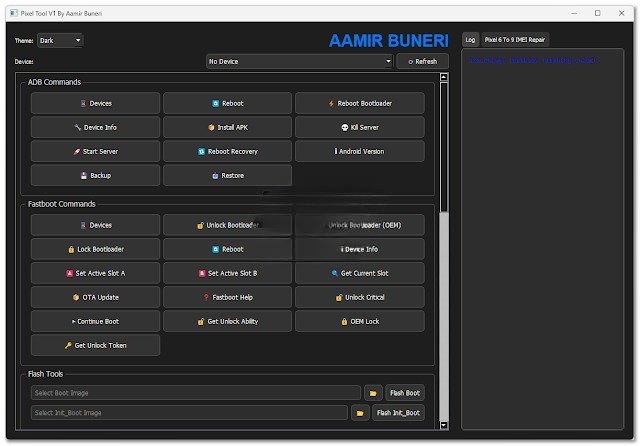Set Active Slot B

pyautogui.click(x=227, y=273)
